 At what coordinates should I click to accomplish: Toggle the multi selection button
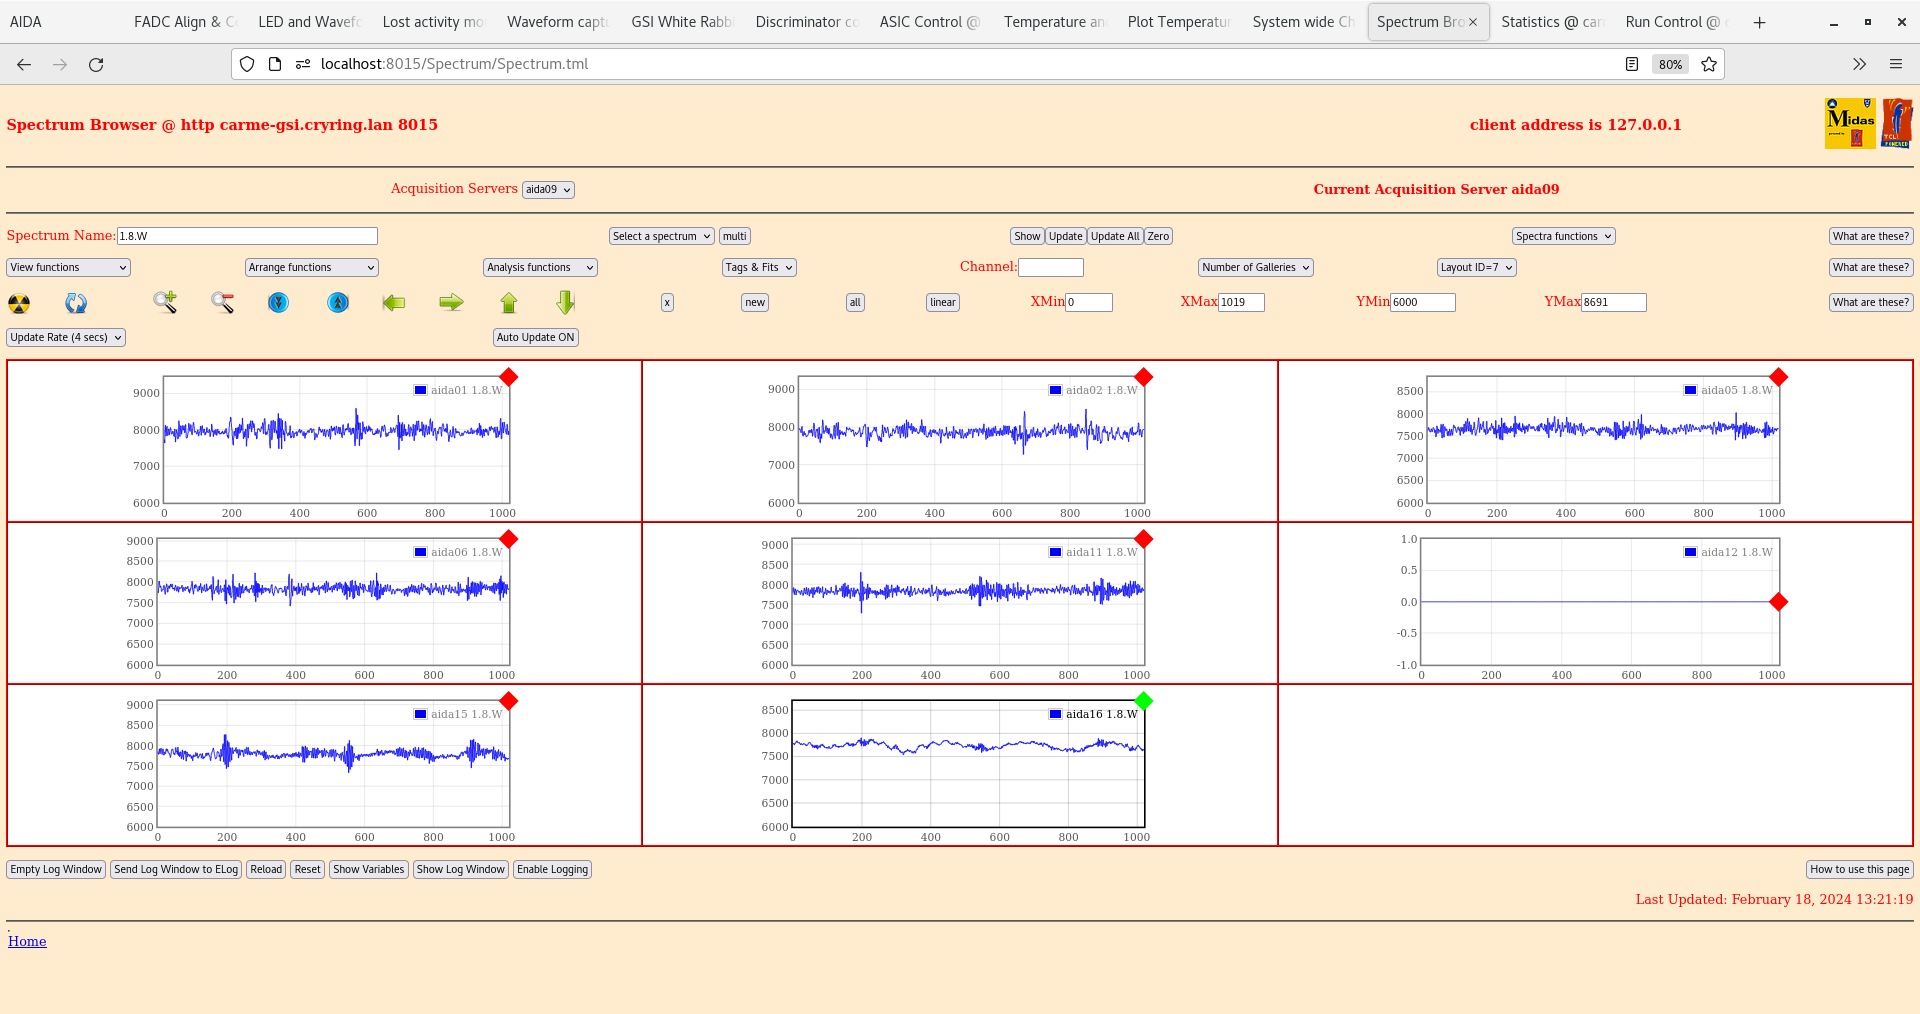click(x=734, y=236)
